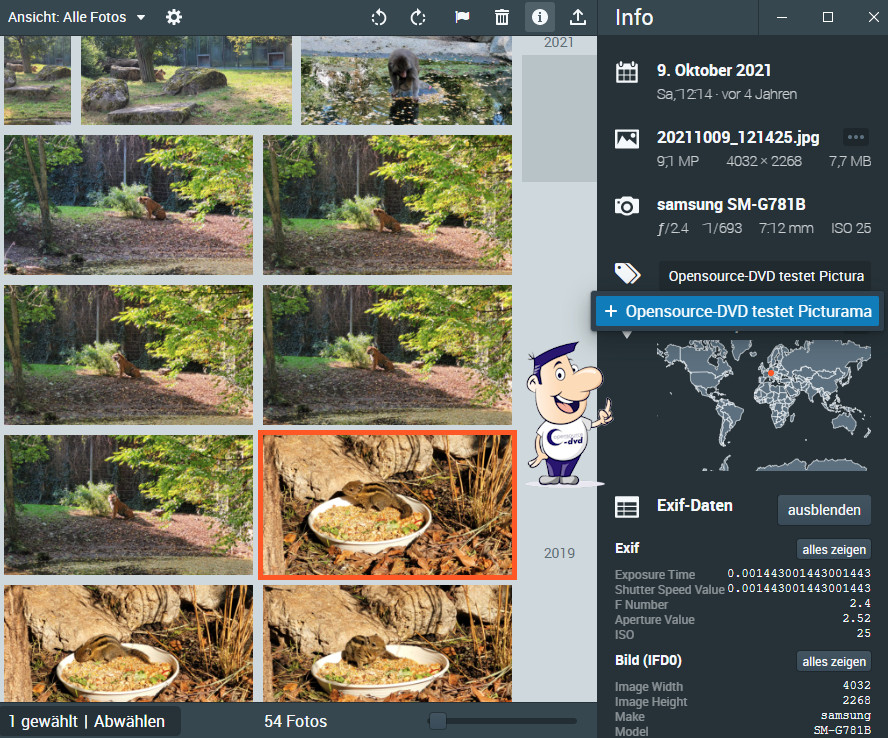
Task: Rotate photo counterclockwise
Action: click(x=379, y=17)
